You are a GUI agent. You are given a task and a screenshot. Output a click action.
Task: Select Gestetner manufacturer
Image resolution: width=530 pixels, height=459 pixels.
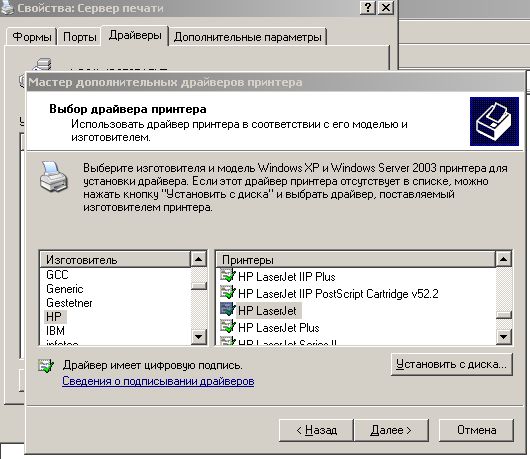click(x=69, y=303)
